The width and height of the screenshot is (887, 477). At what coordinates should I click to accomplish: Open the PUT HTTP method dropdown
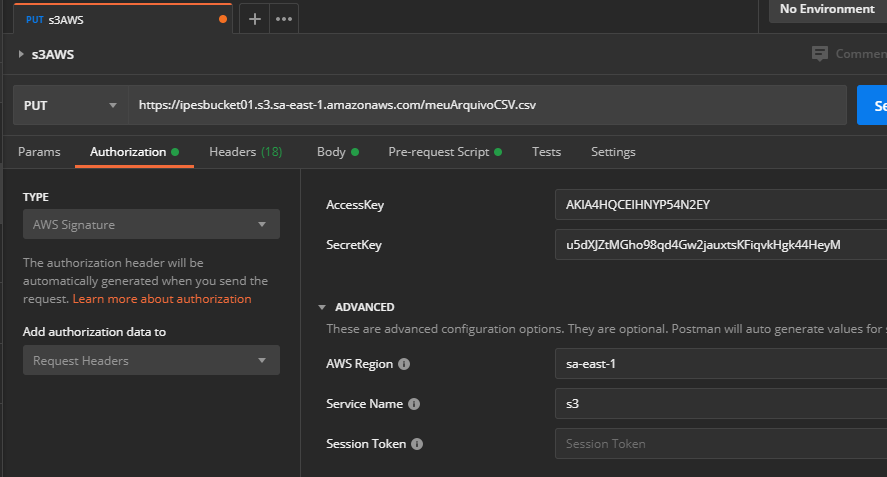[70, 105]
